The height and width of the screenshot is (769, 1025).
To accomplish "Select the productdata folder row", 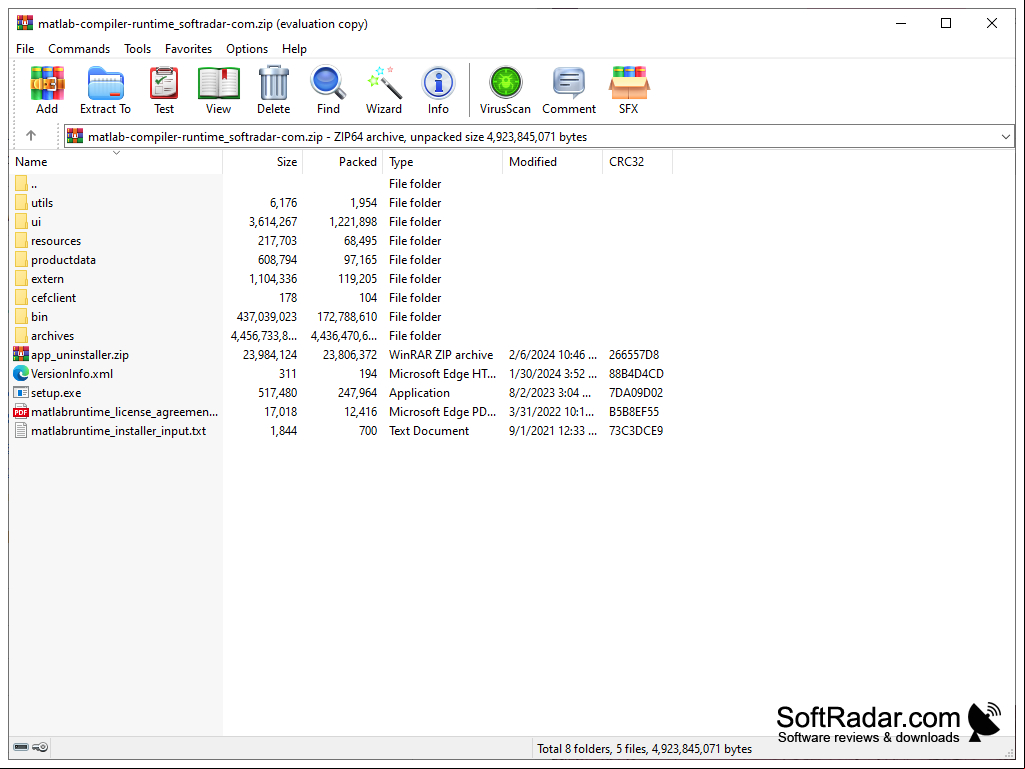I will pyautogui.click(x=343, y=260).
